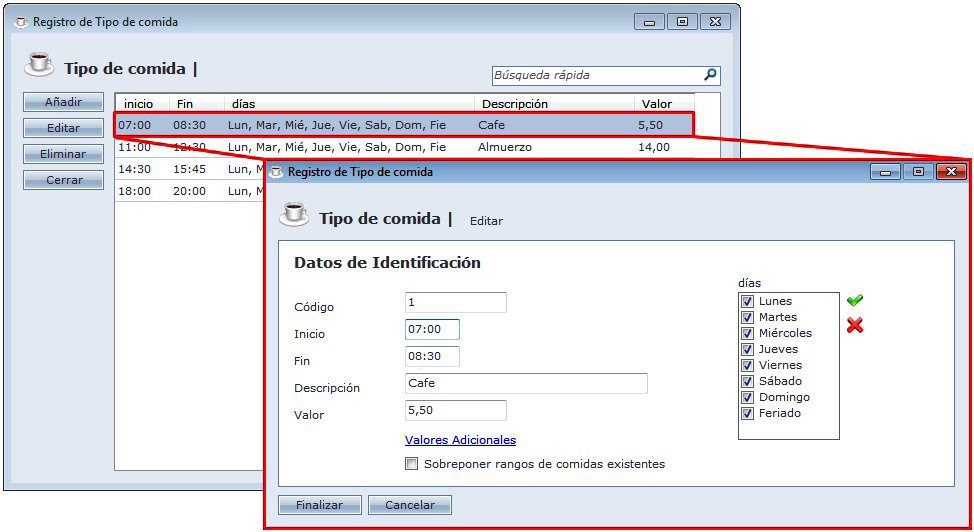Screen dimensions: 974x532
Task: Focus the Descripción field containing Cafe
Action: [x=526, y=384]
